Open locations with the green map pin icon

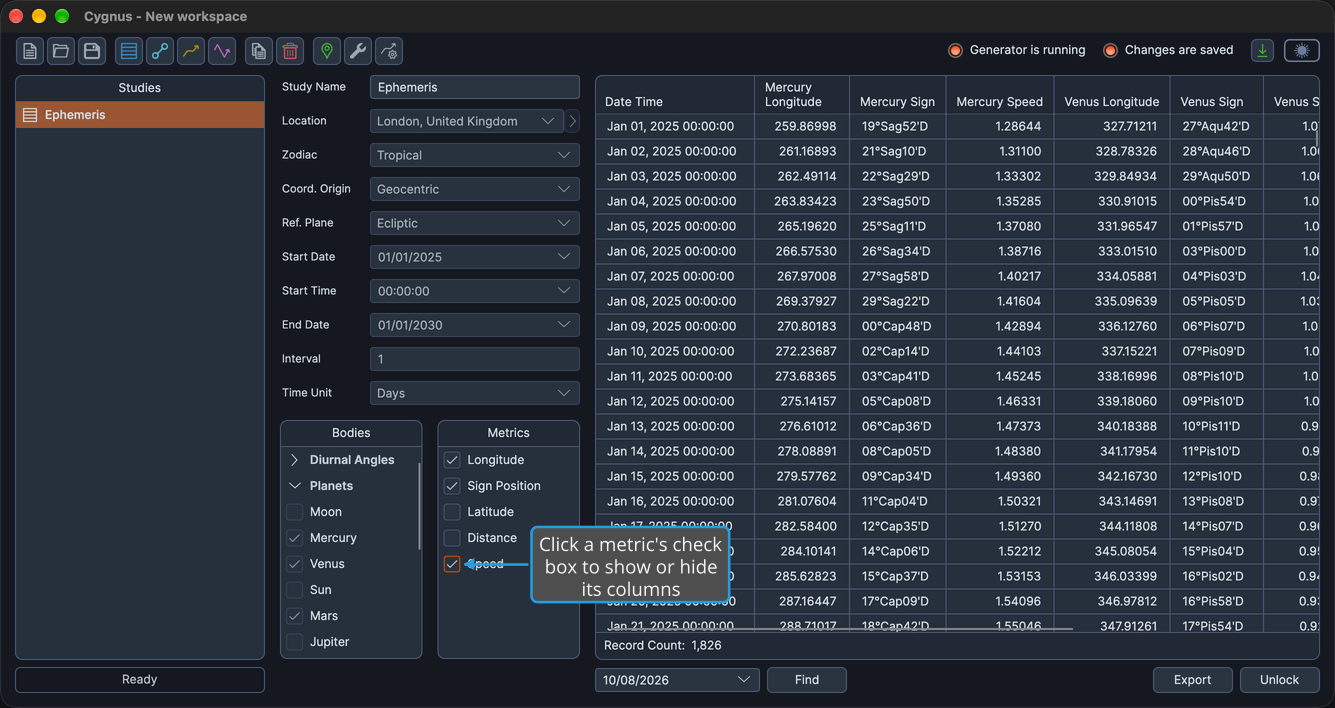(x=327, y=51)
